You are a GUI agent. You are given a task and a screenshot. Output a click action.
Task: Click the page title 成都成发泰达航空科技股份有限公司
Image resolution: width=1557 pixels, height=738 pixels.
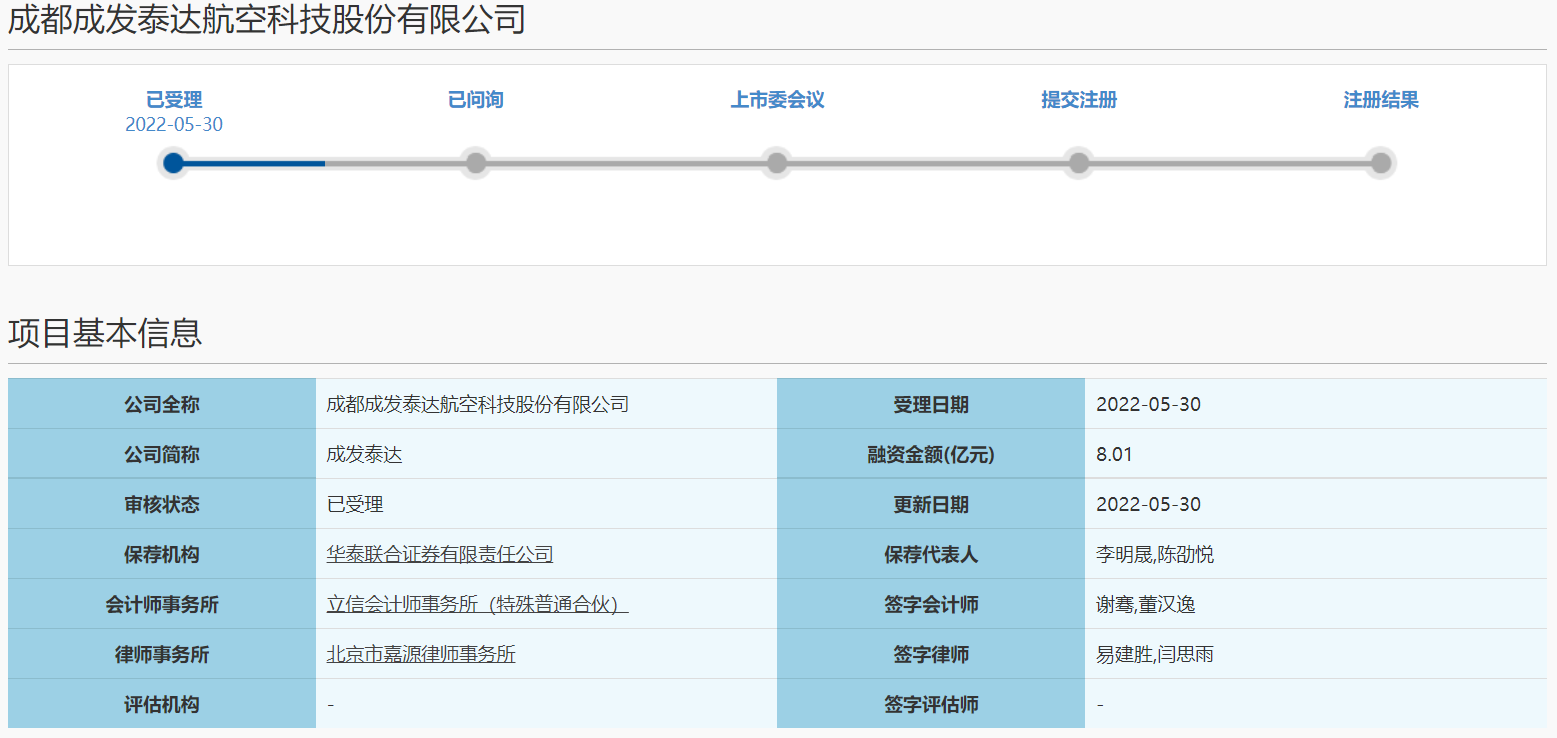coord(267,20)
